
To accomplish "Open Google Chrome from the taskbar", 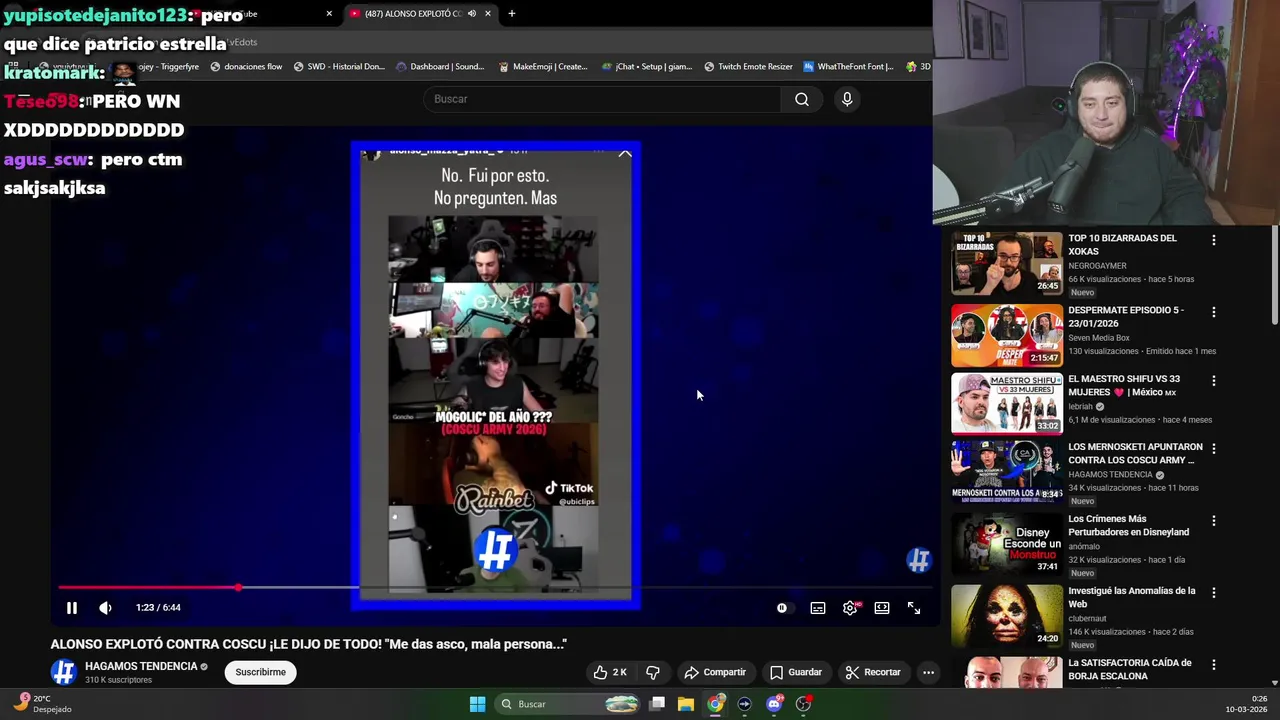I will pyautogui.click(x=715, y=704).
